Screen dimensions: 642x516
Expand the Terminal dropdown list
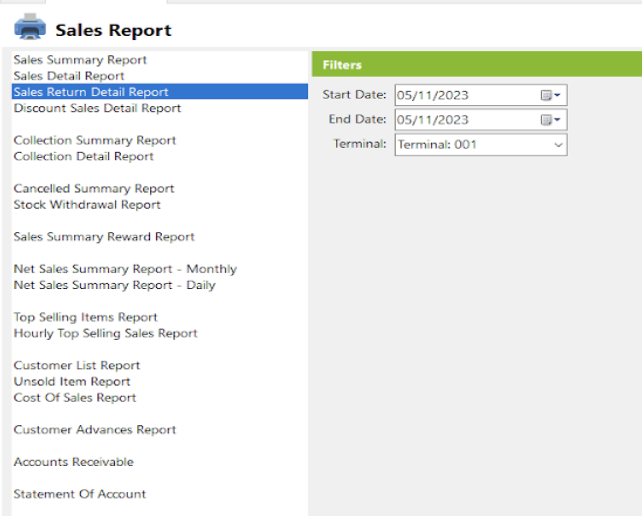(558, 145)
